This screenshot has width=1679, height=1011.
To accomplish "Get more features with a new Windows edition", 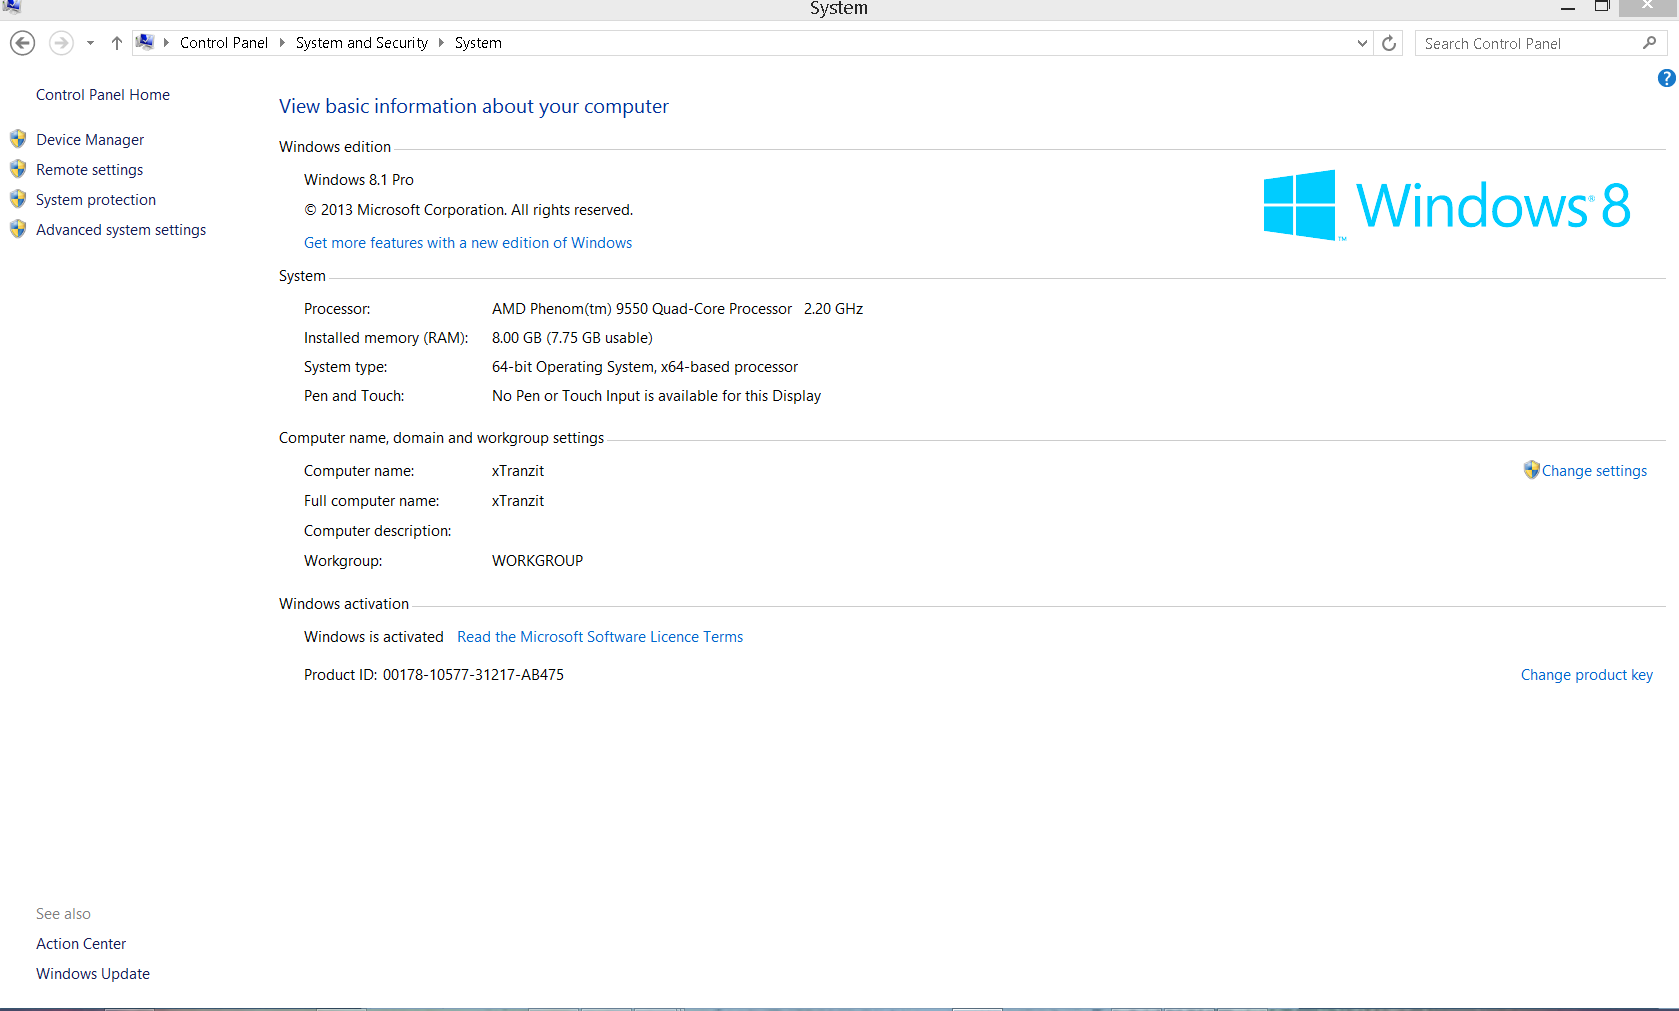I will [x=468, y=243].
